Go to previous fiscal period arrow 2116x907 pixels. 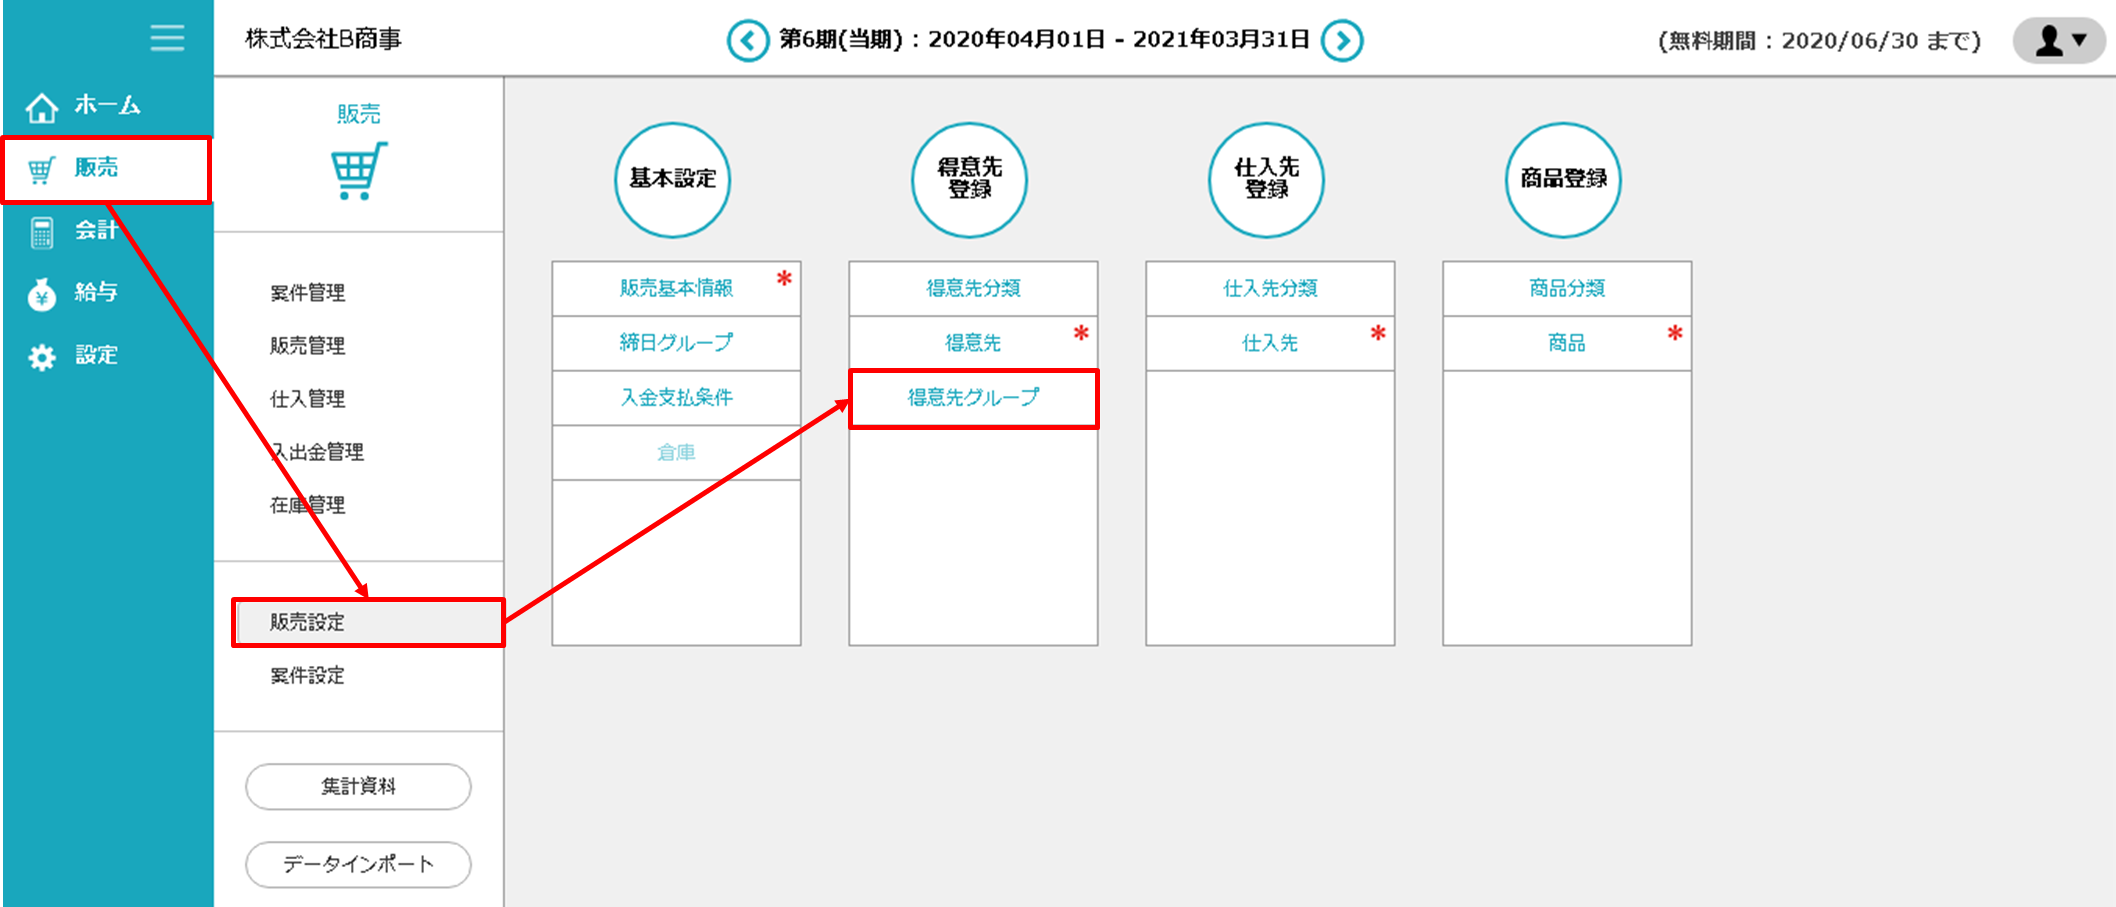point(747,41)
